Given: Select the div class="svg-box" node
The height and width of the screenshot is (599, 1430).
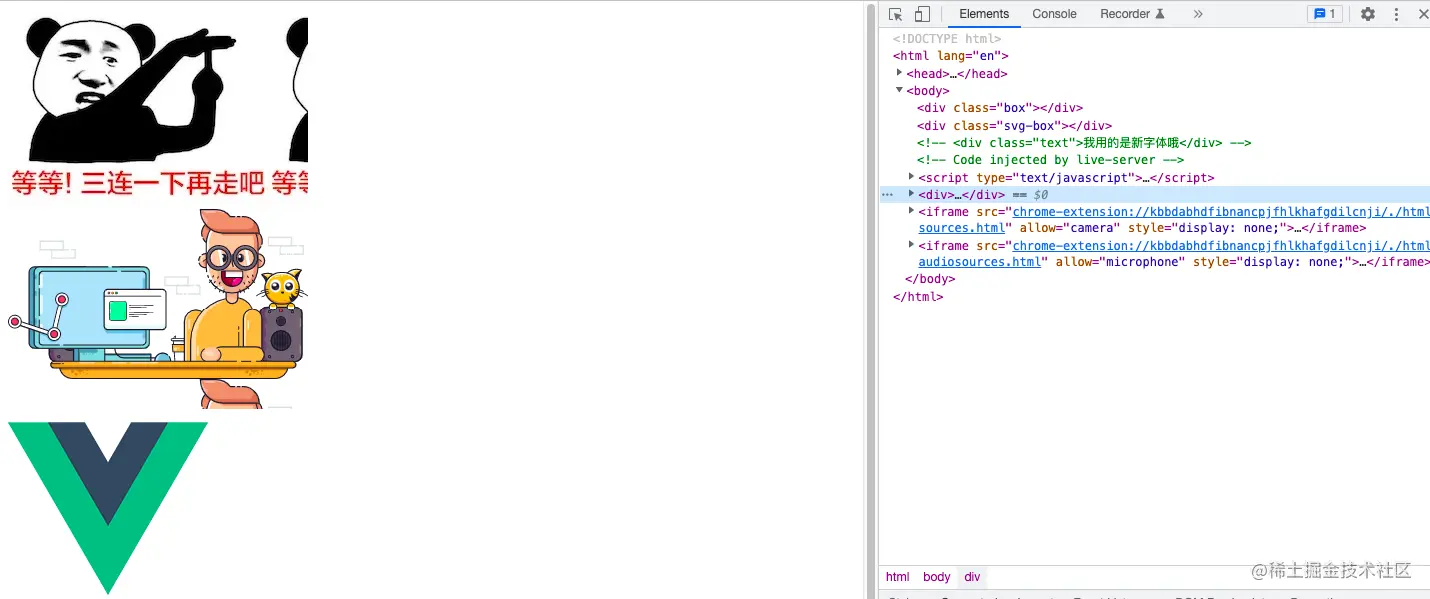Looking at the screenshot, I should click(1014, 126).
